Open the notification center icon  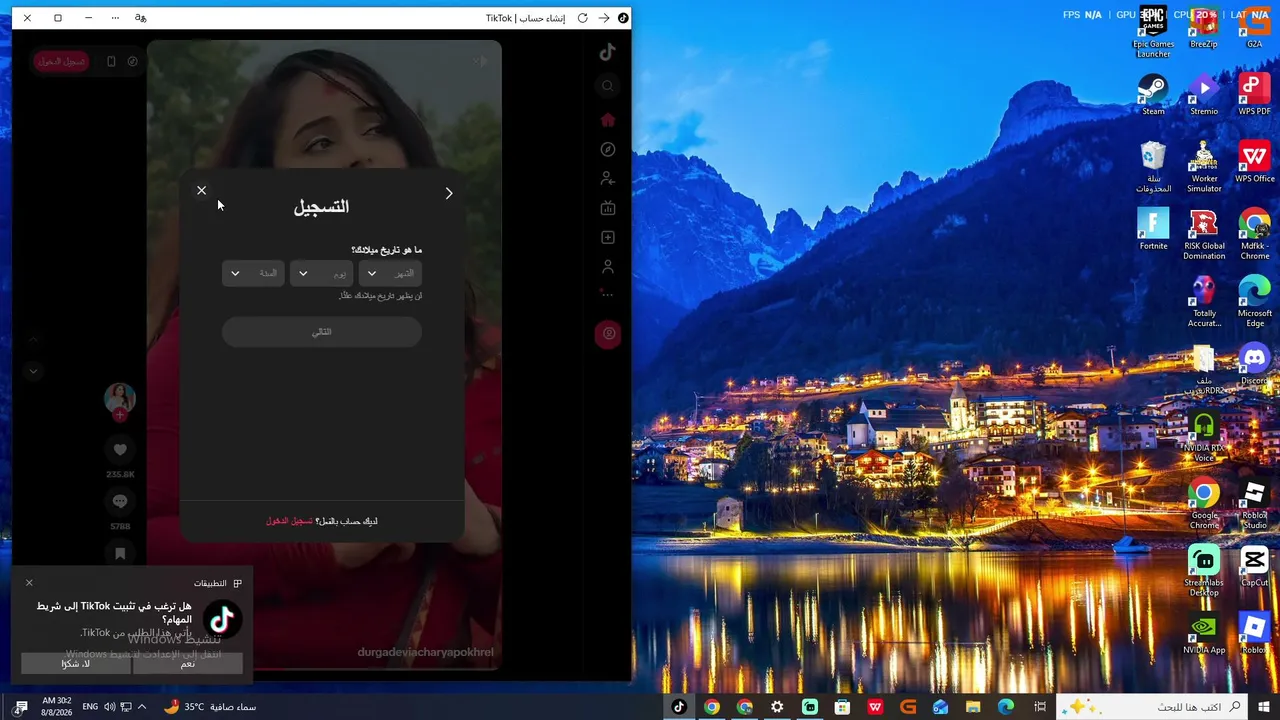[20, 707]
